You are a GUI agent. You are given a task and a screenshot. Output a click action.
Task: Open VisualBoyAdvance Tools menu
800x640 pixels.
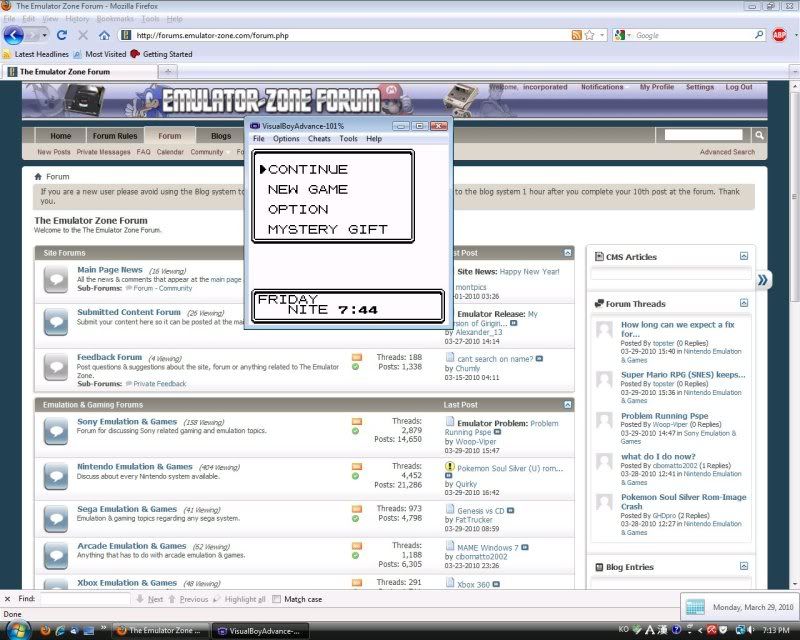[348, 139]
